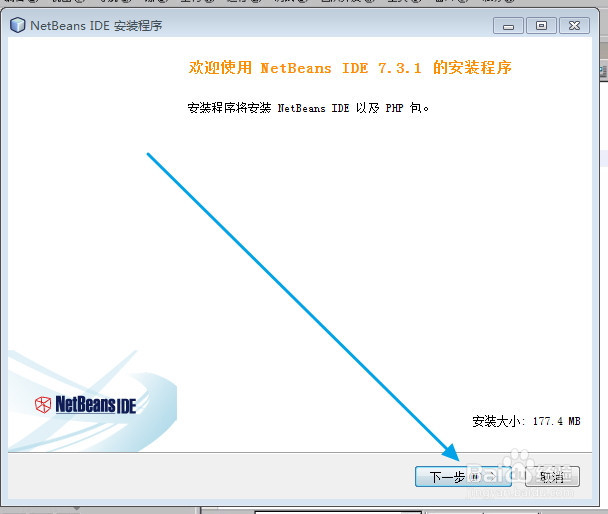Click the text 安装程序将安装 NetBeans IDE 以及 PHP 包
The image size is (608, 514).
(308, 108)
